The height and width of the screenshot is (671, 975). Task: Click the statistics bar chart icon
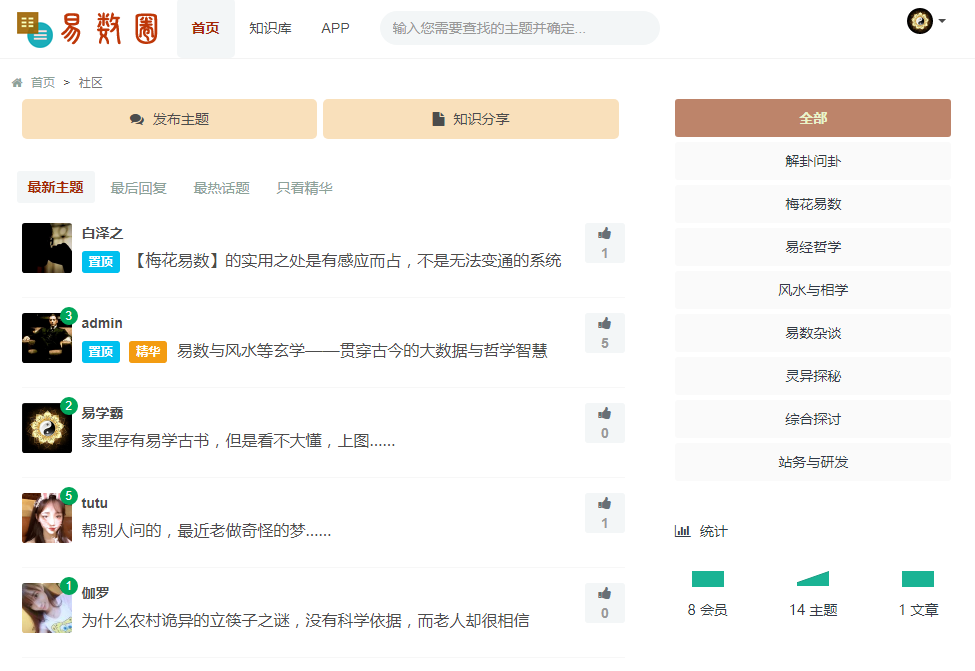(682, 531)
